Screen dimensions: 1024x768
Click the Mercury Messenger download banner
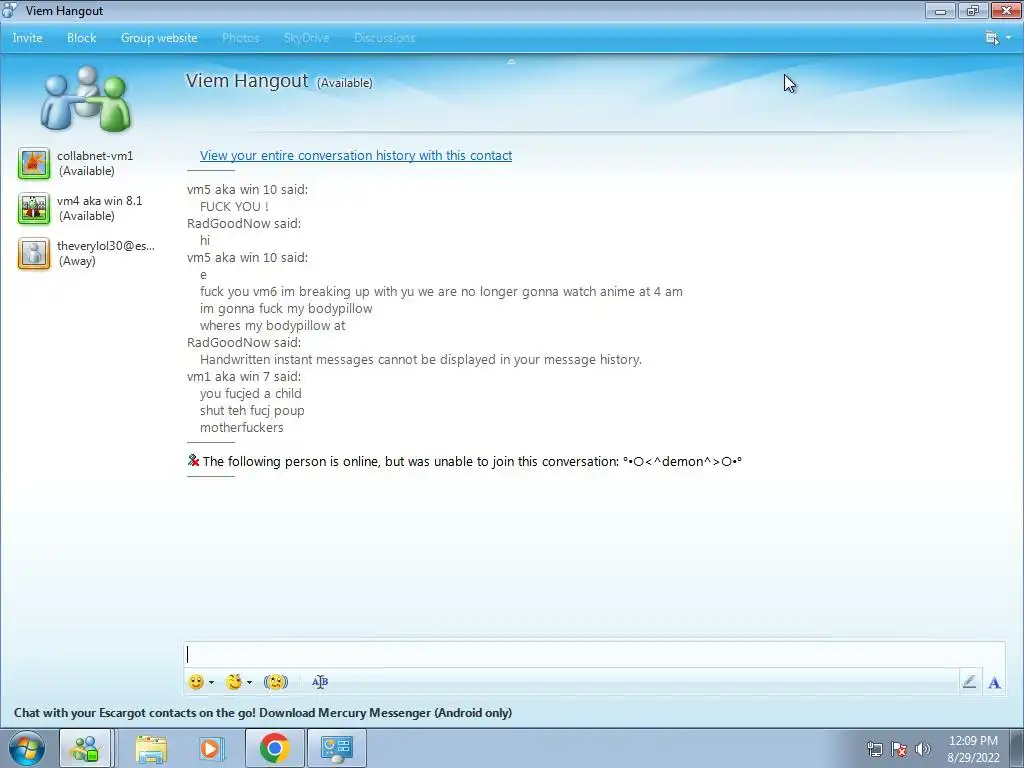pyautogui.click(x=263, y=712)
